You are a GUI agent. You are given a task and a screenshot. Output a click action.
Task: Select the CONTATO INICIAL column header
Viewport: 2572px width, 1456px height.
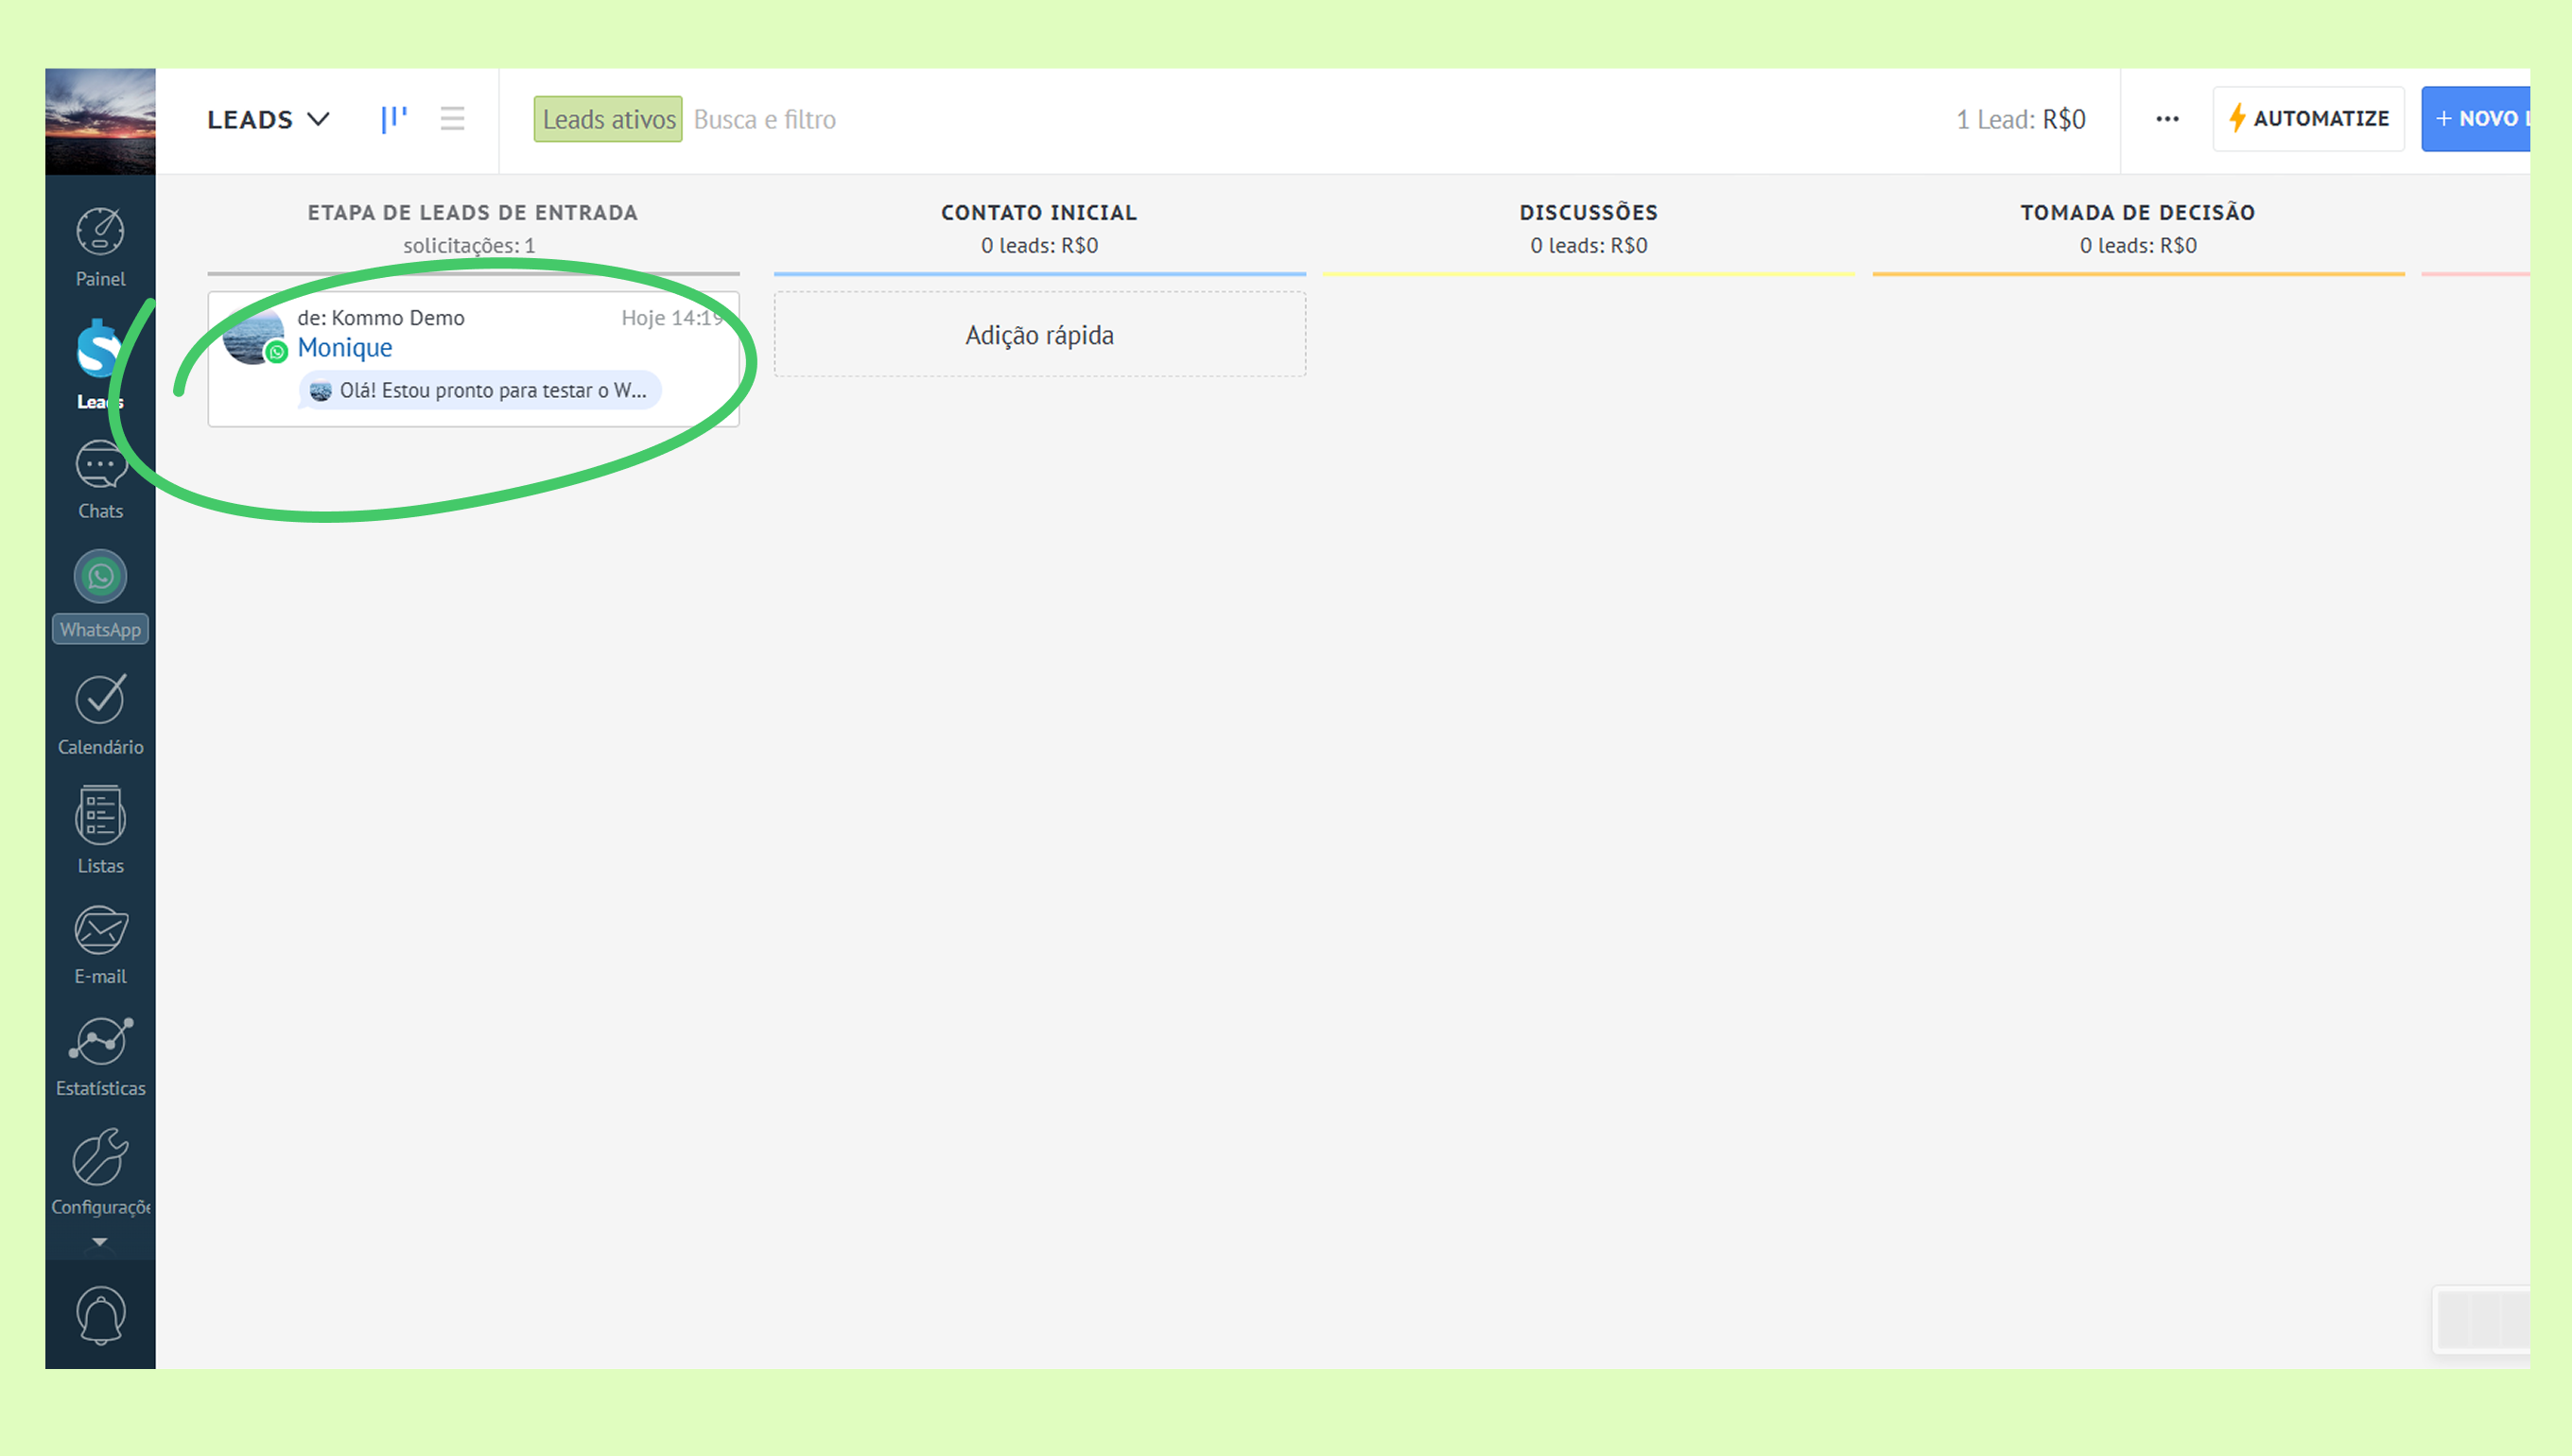1039,212
